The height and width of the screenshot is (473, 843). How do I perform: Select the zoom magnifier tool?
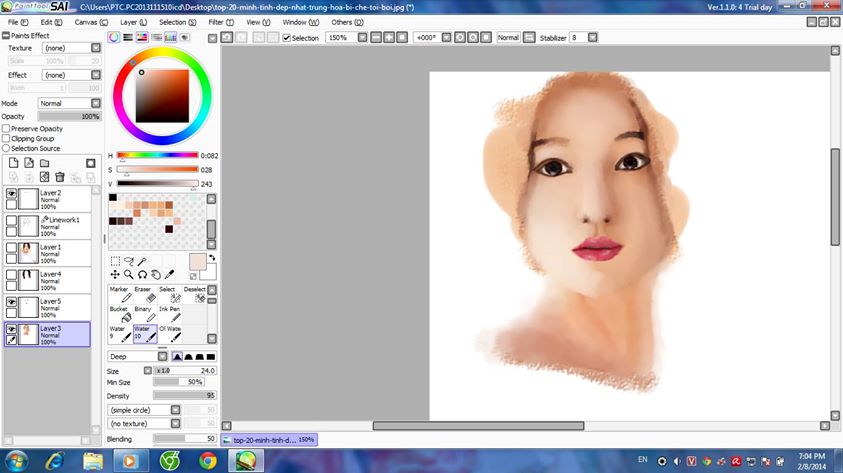point(128,275)
